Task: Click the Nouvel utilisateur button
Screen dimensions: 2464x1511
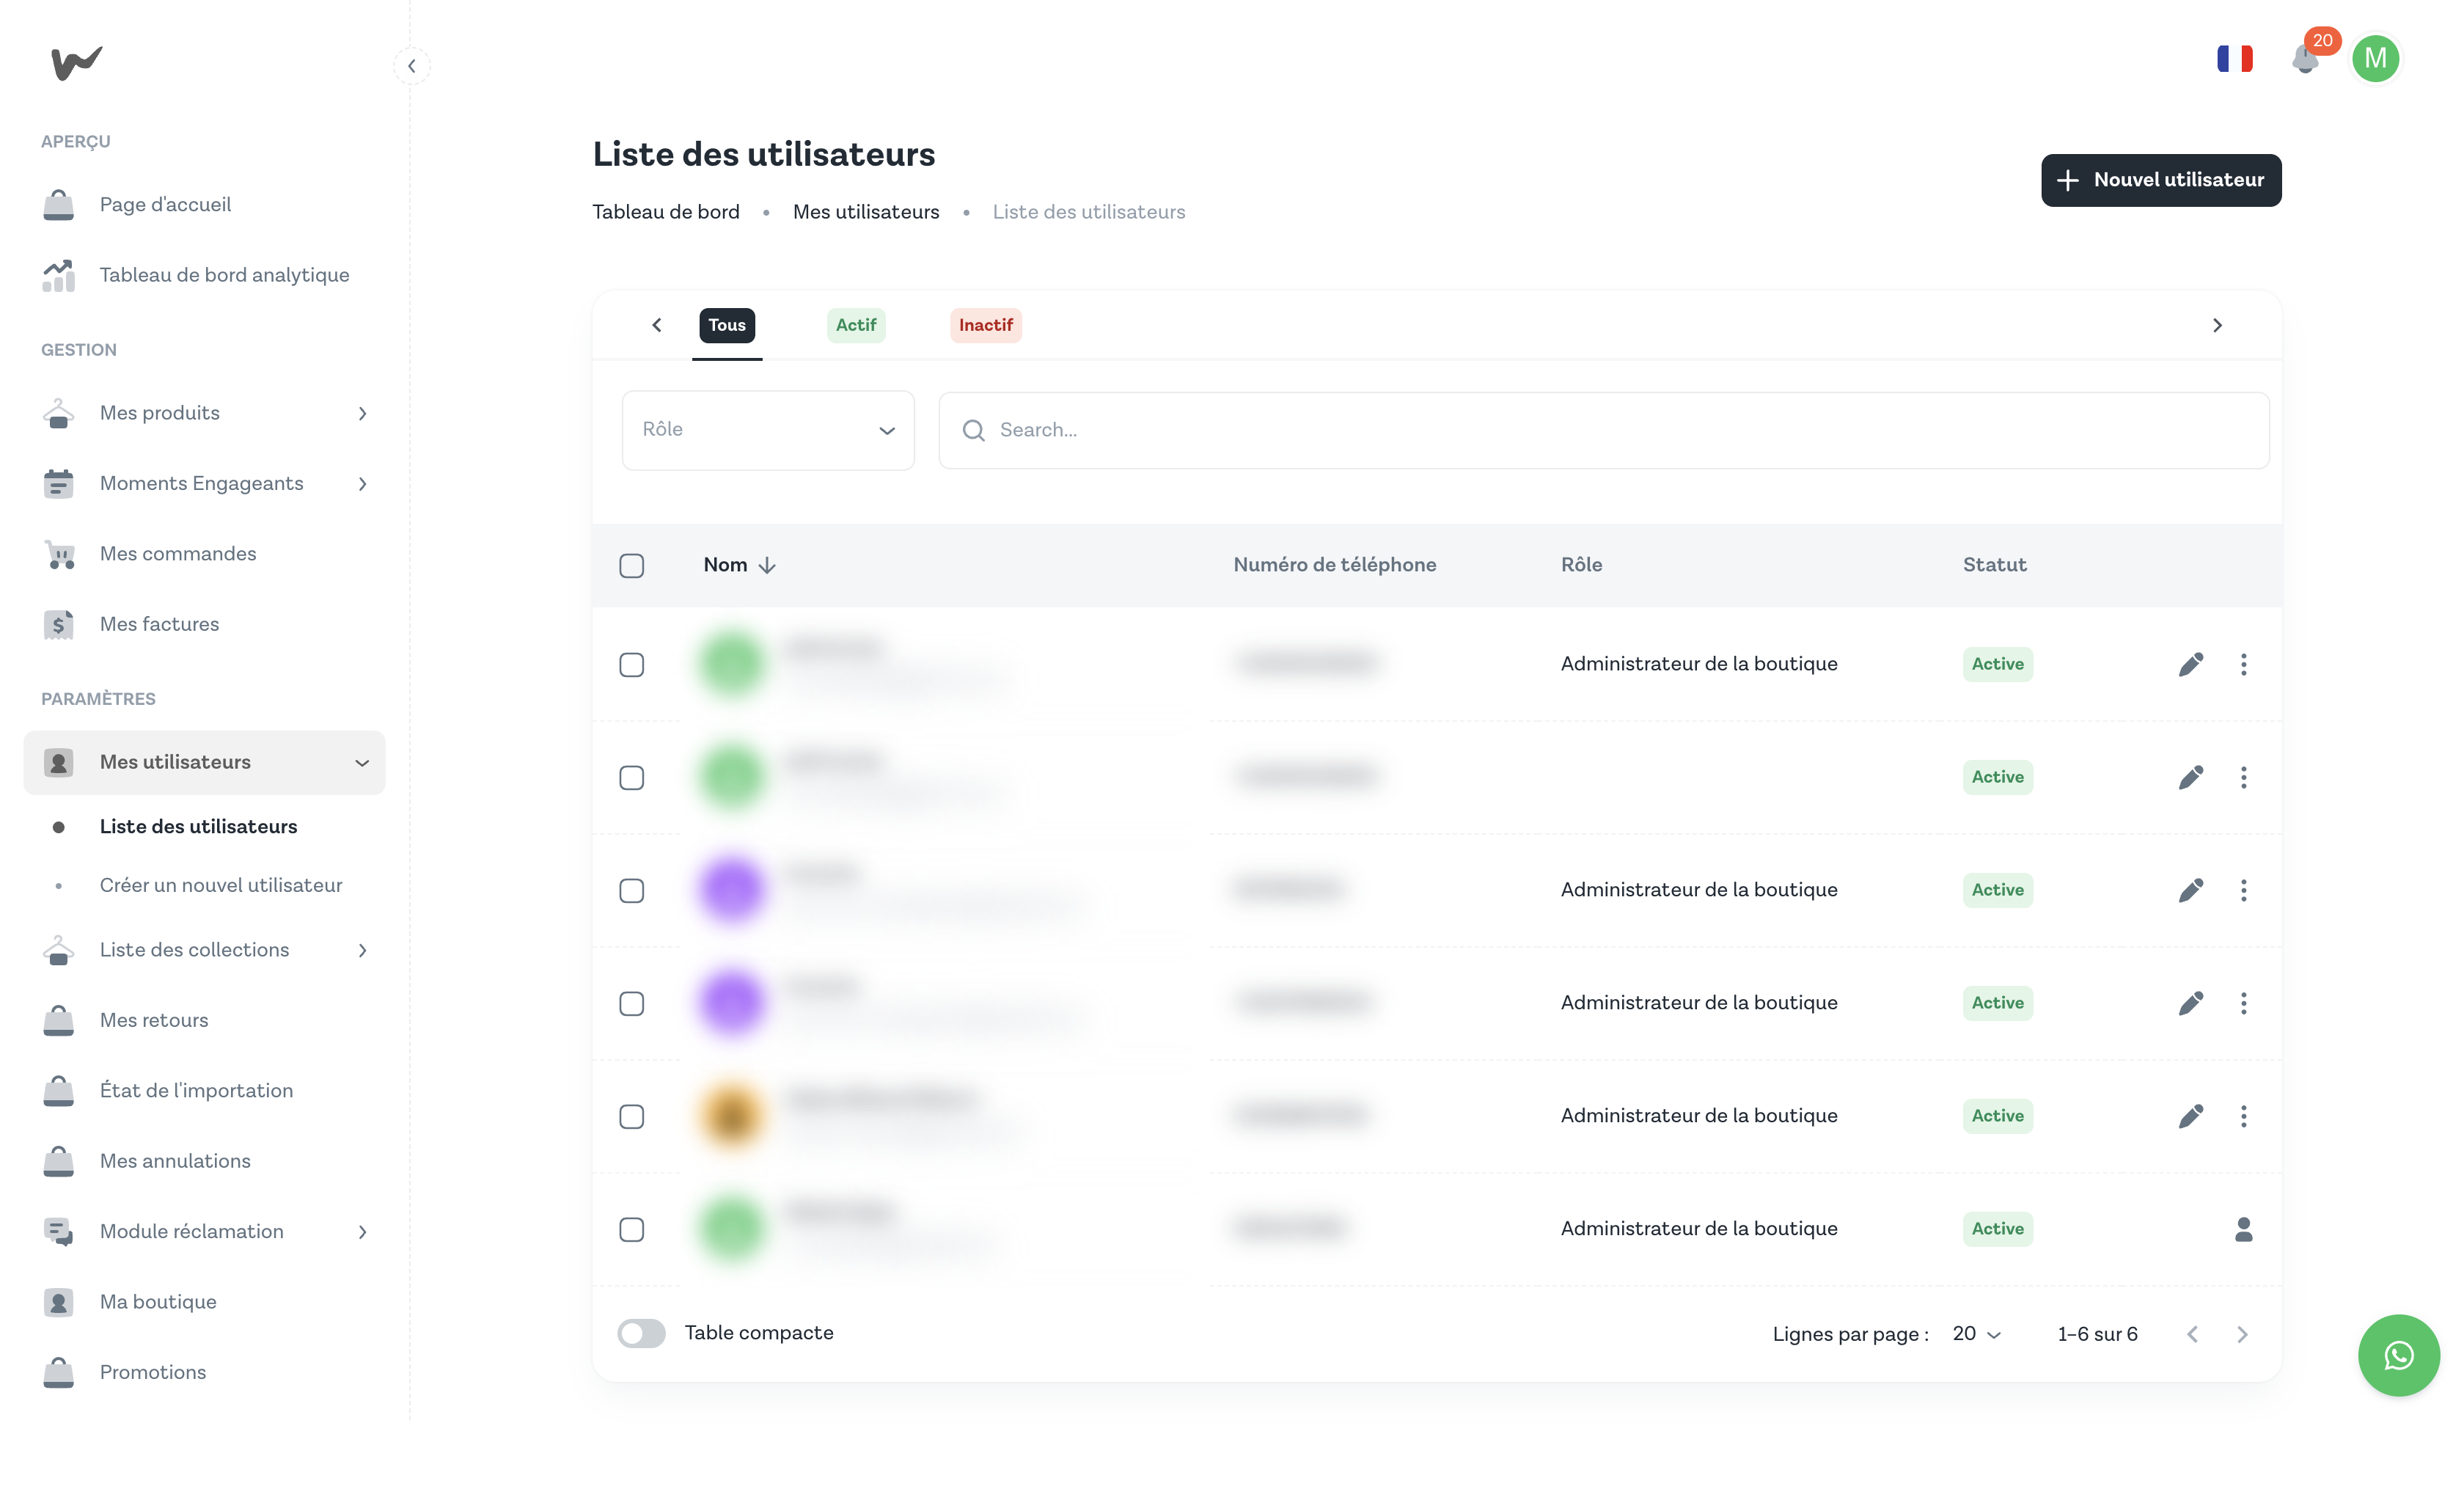Action: (2160, 180)
